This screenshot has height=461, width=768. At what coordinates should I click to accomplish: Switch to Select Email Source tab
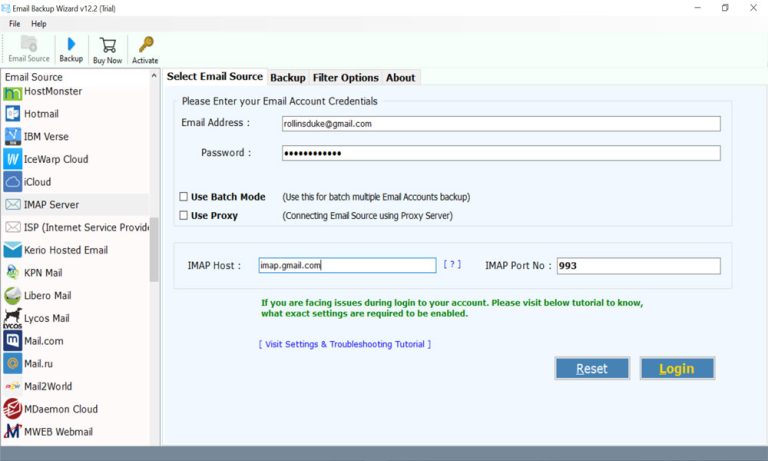215,76
